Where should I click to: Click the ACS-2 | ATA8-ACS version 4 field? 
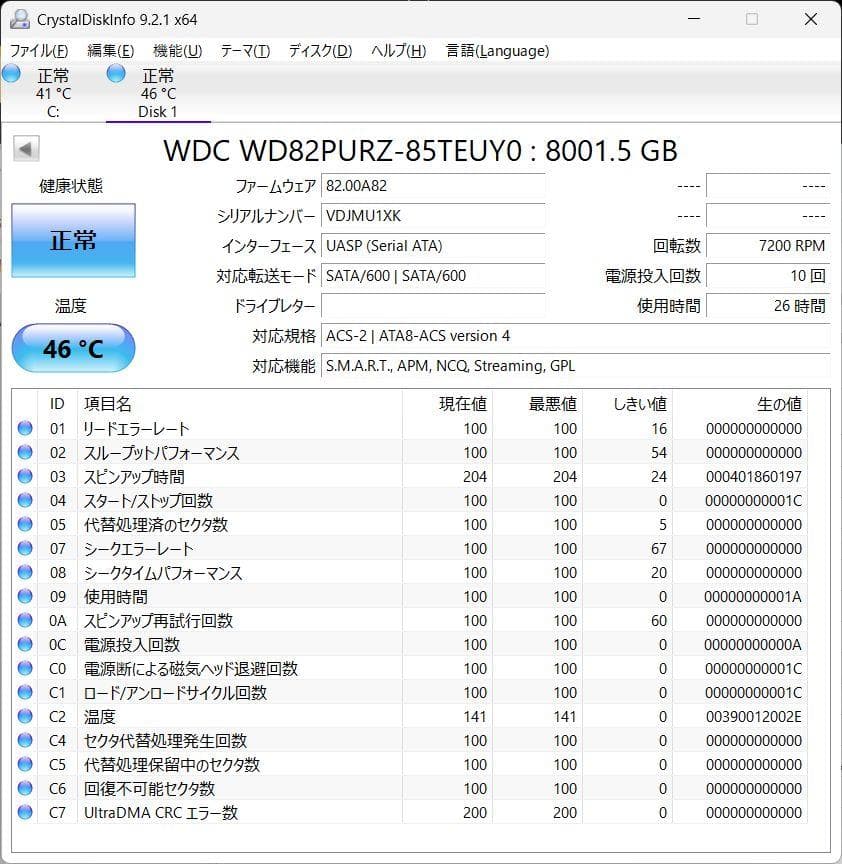tap(575, 336)
